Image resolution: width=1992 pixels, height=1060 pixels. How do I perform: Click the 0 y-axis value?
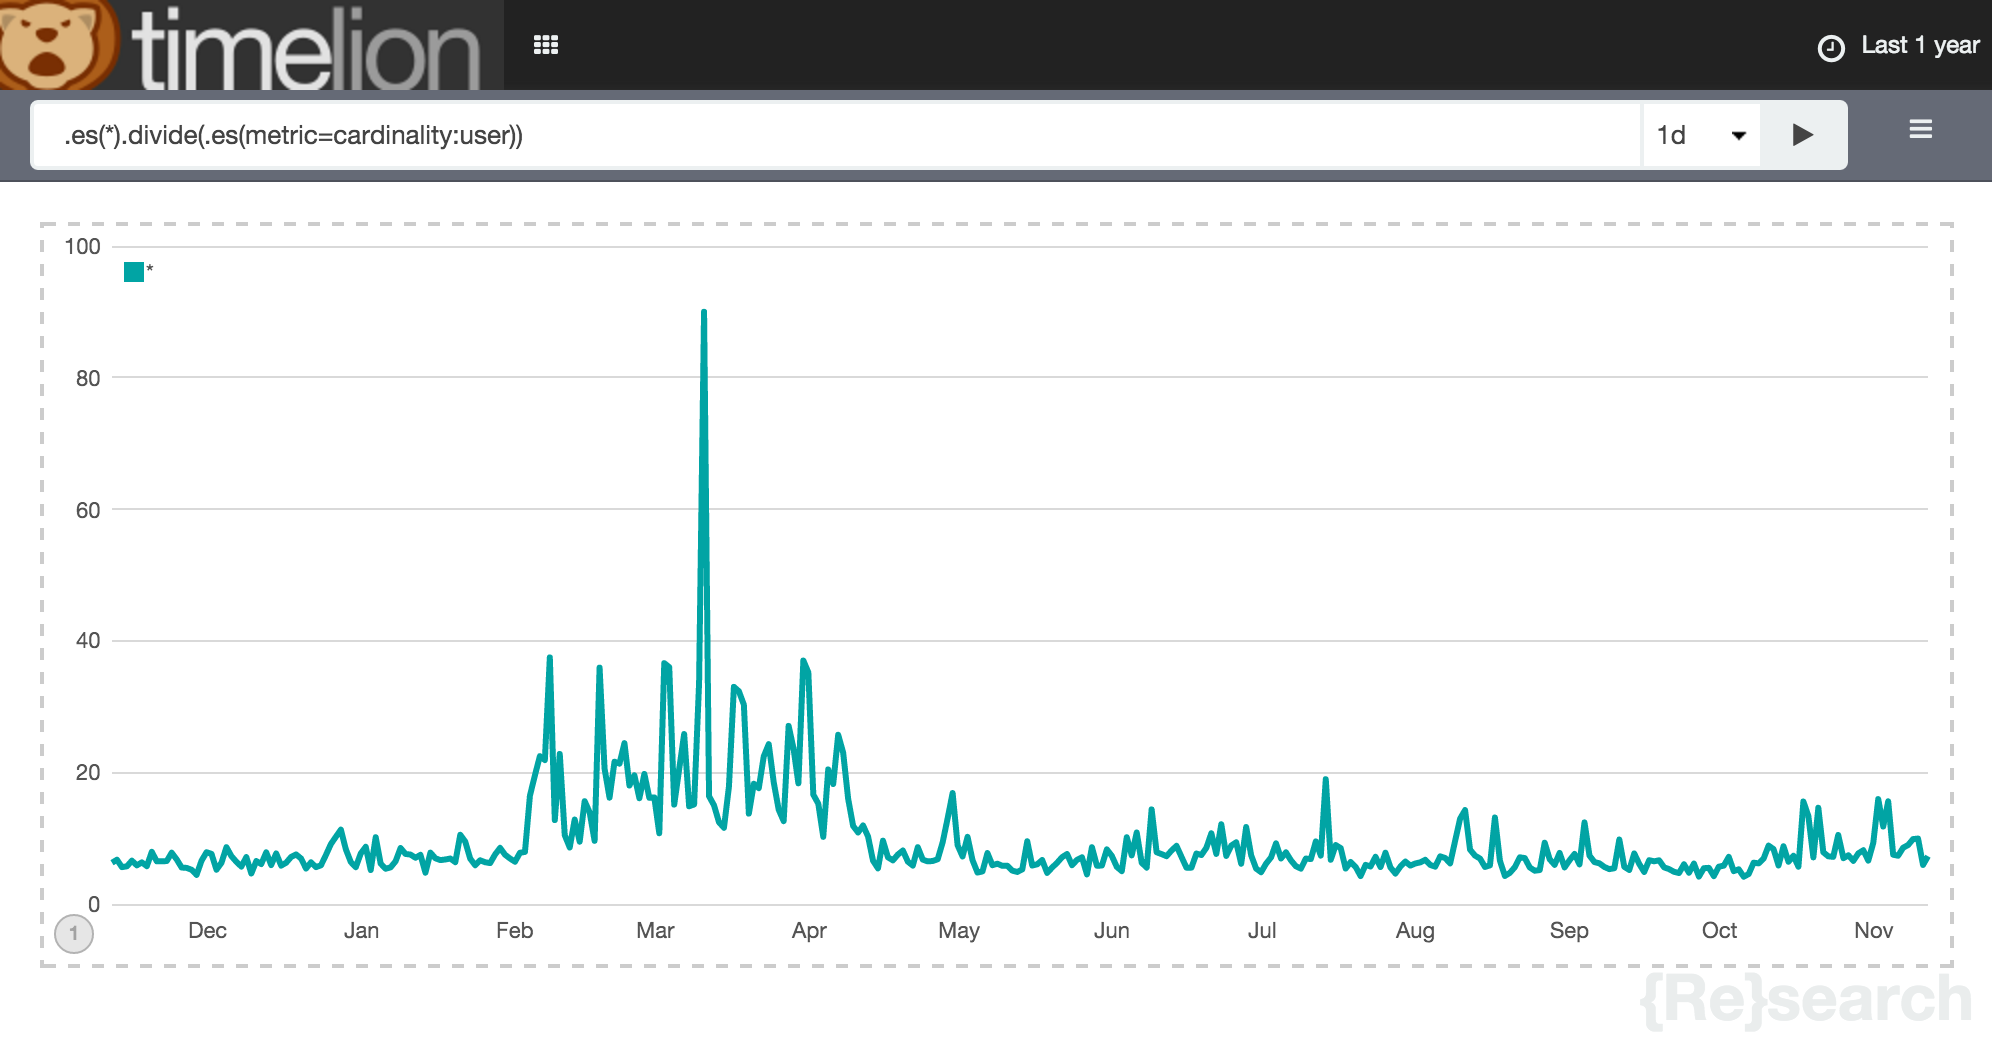point(94,904)
